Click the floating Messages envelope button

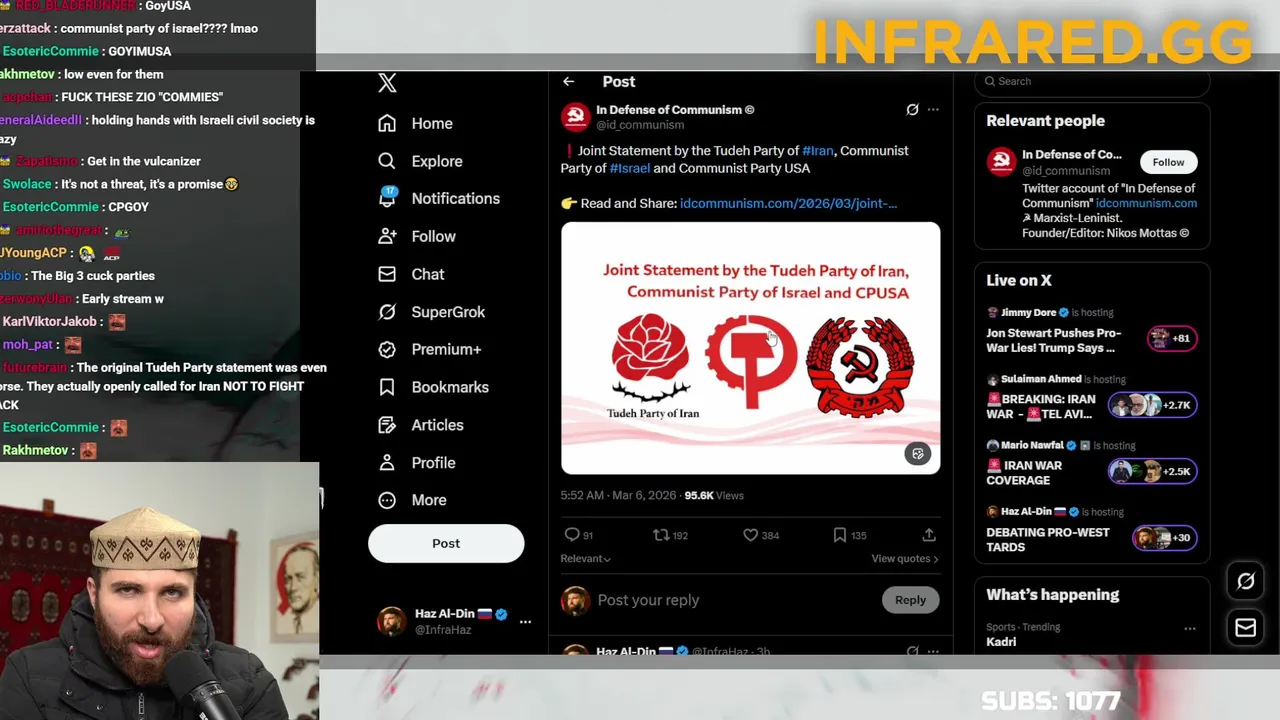click(1246, 628)
